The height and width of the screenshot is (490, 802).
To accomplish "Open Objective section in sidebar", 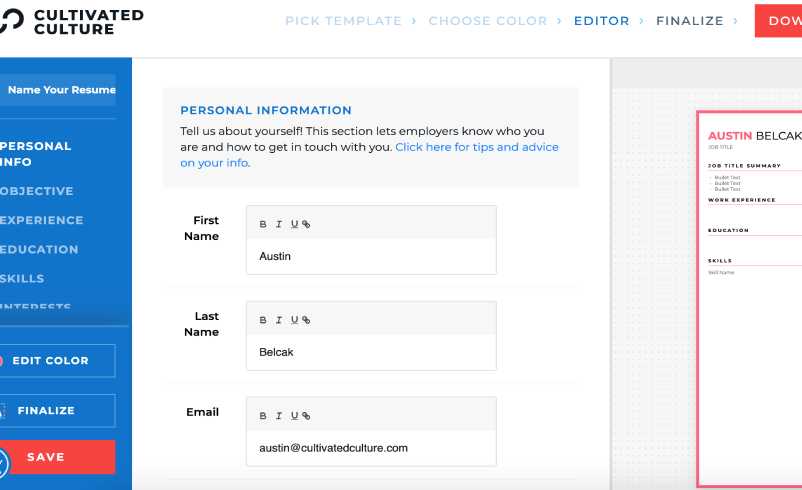I will (x=37, y=191).
